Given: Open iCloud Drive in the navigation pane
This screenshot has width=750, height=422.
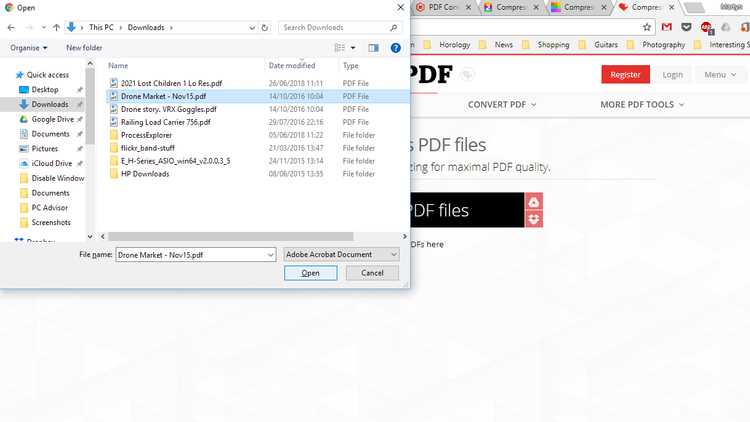Looking at the screenshot, I should point(52,163).
